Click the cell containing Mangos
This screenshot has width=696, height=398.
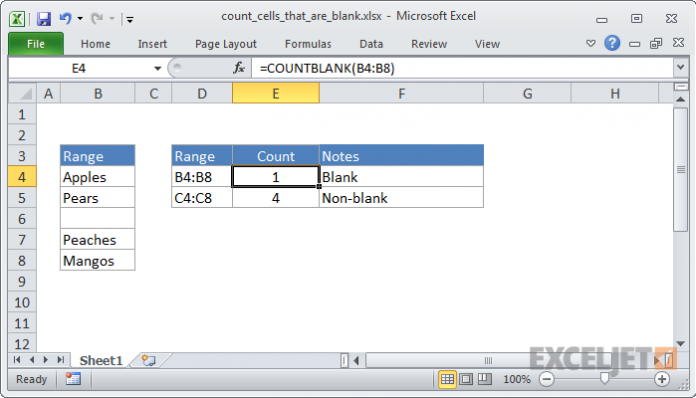coord(98,260)
